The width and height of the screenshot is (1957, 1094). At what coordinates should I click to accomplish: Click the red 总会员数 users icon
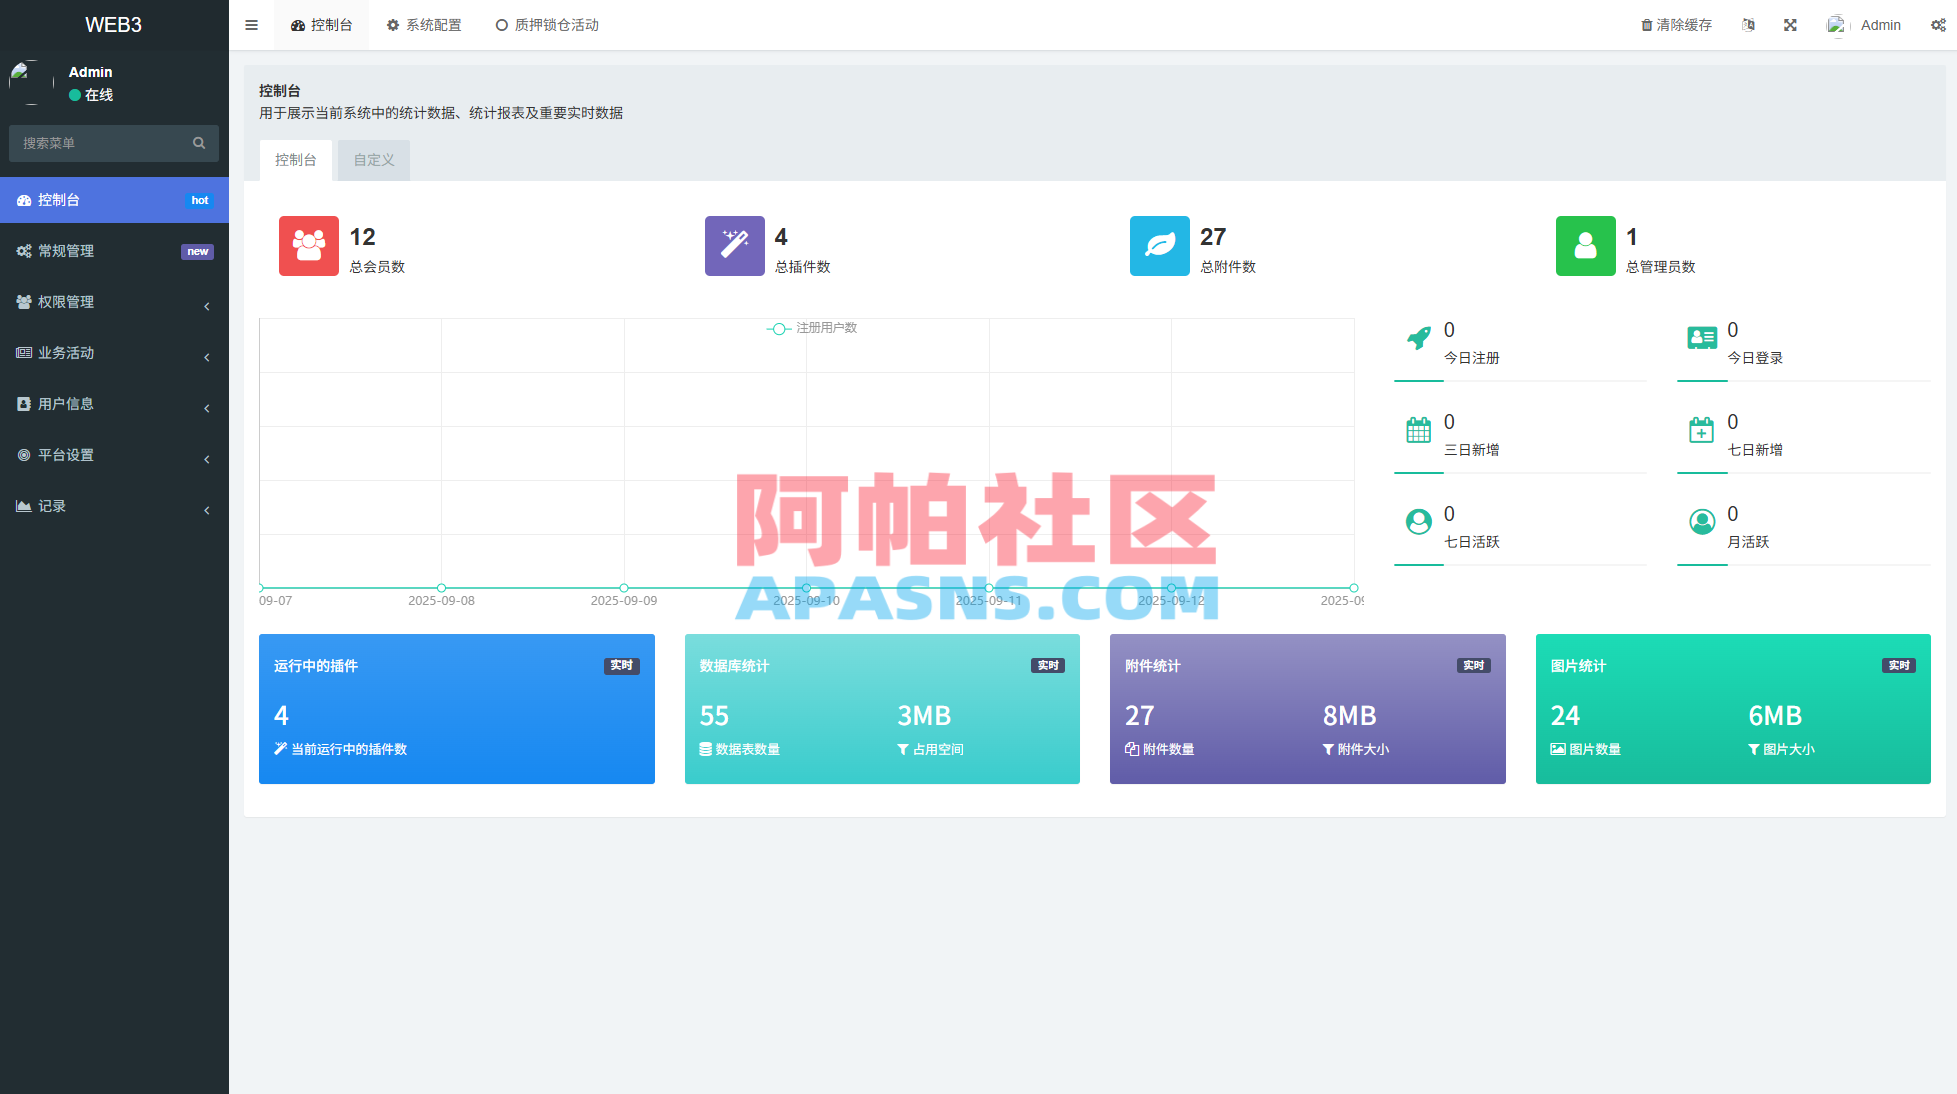click(x=309, y=246)
